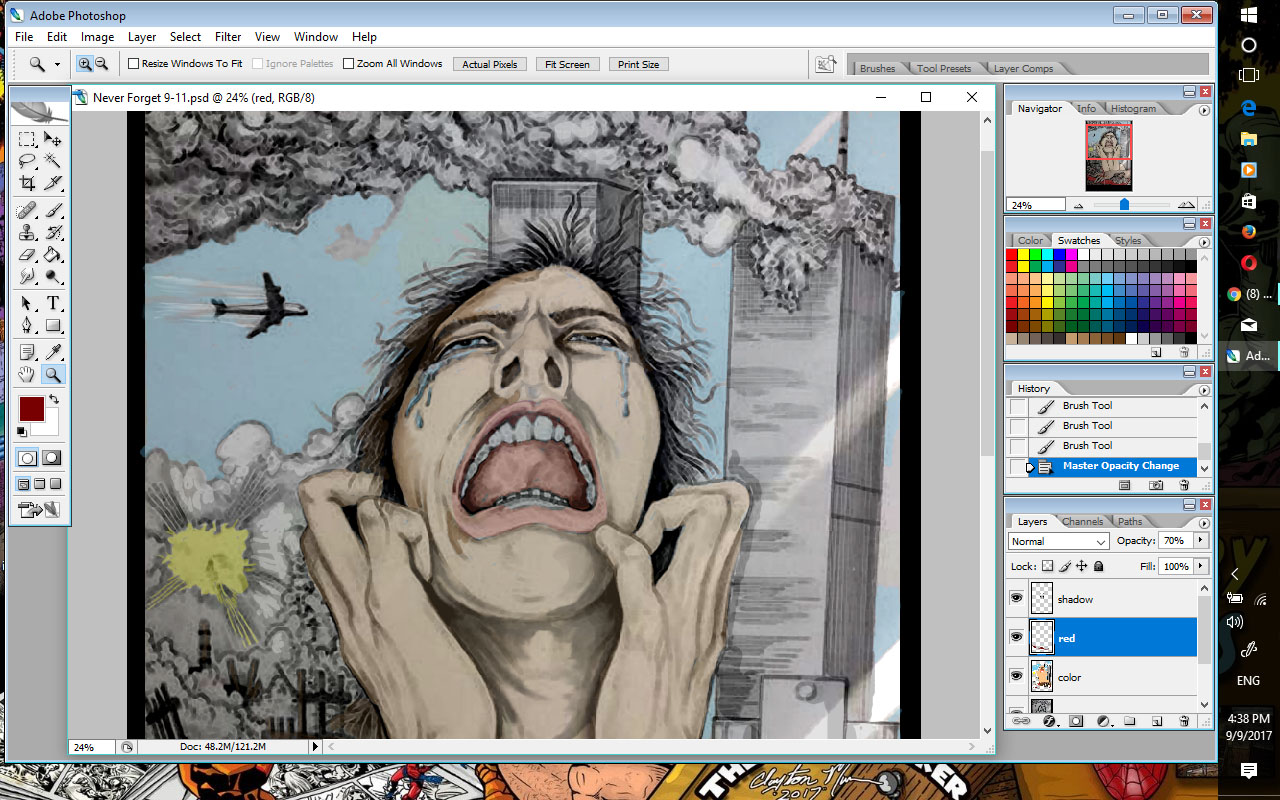Select the Eraser tool
This screenshot has height=800, width=1280.
[27, 255]
